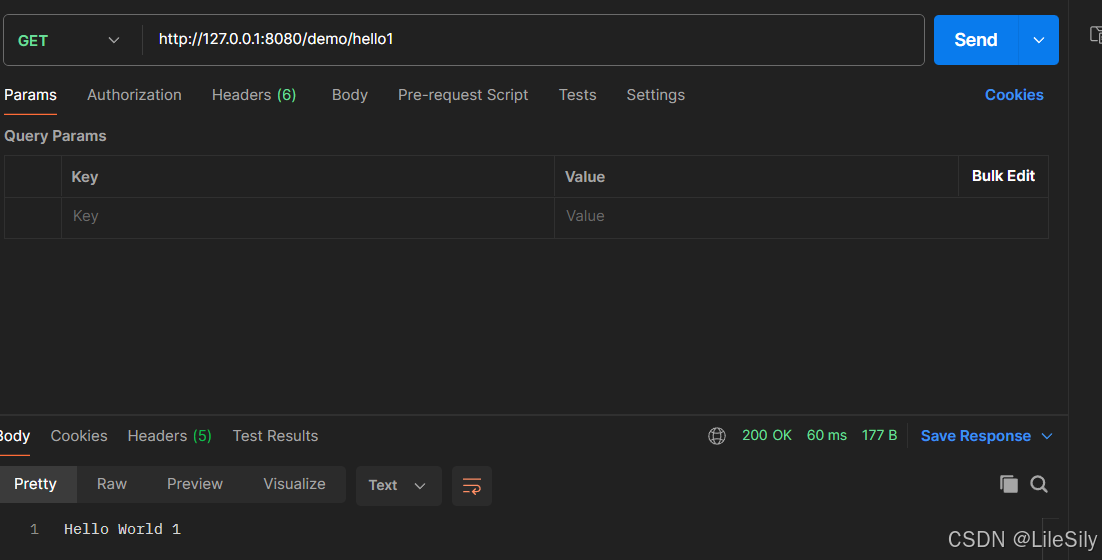Select the request Body tab
Viewport: 1102px width, 560px height.
(x=349, y=95)
